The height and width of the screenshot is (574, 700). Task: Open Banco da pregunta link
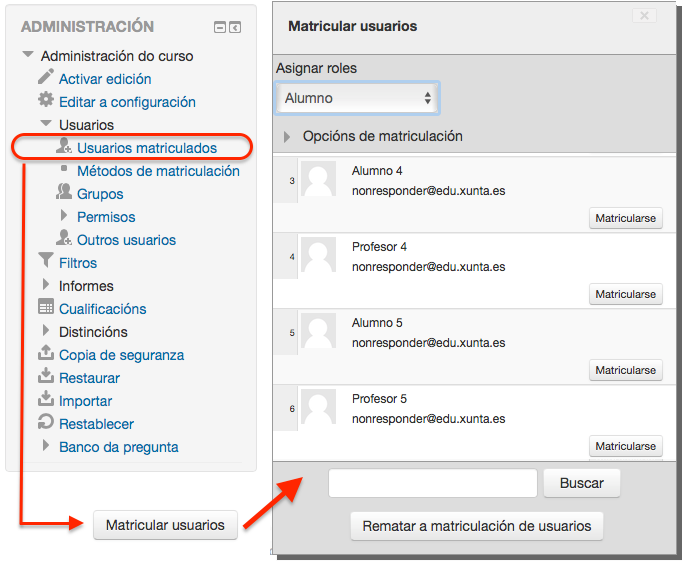[119, 447]
